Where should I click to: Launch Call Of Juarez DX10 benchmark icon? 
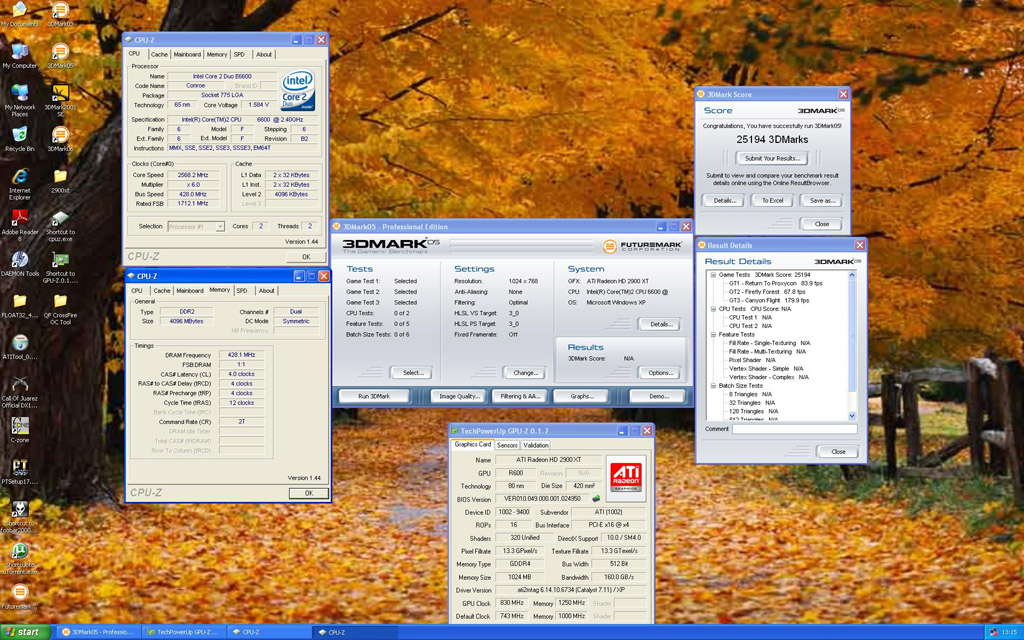[x=20, y=392]
